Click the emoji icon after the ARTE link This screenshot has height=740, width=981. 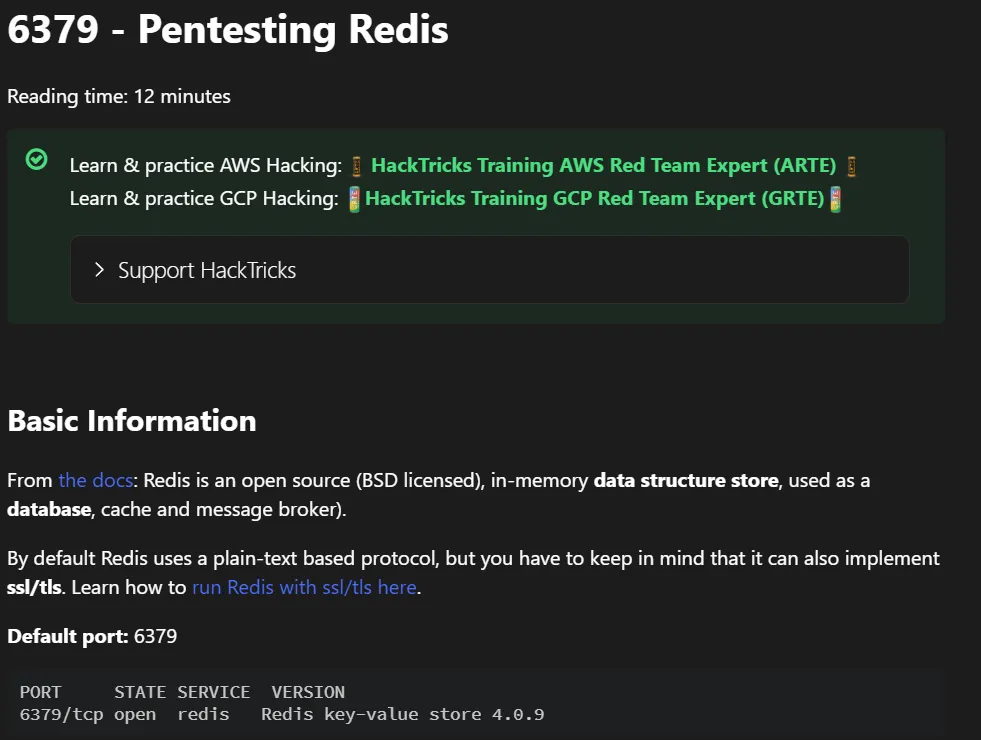(x=852, y=166)
